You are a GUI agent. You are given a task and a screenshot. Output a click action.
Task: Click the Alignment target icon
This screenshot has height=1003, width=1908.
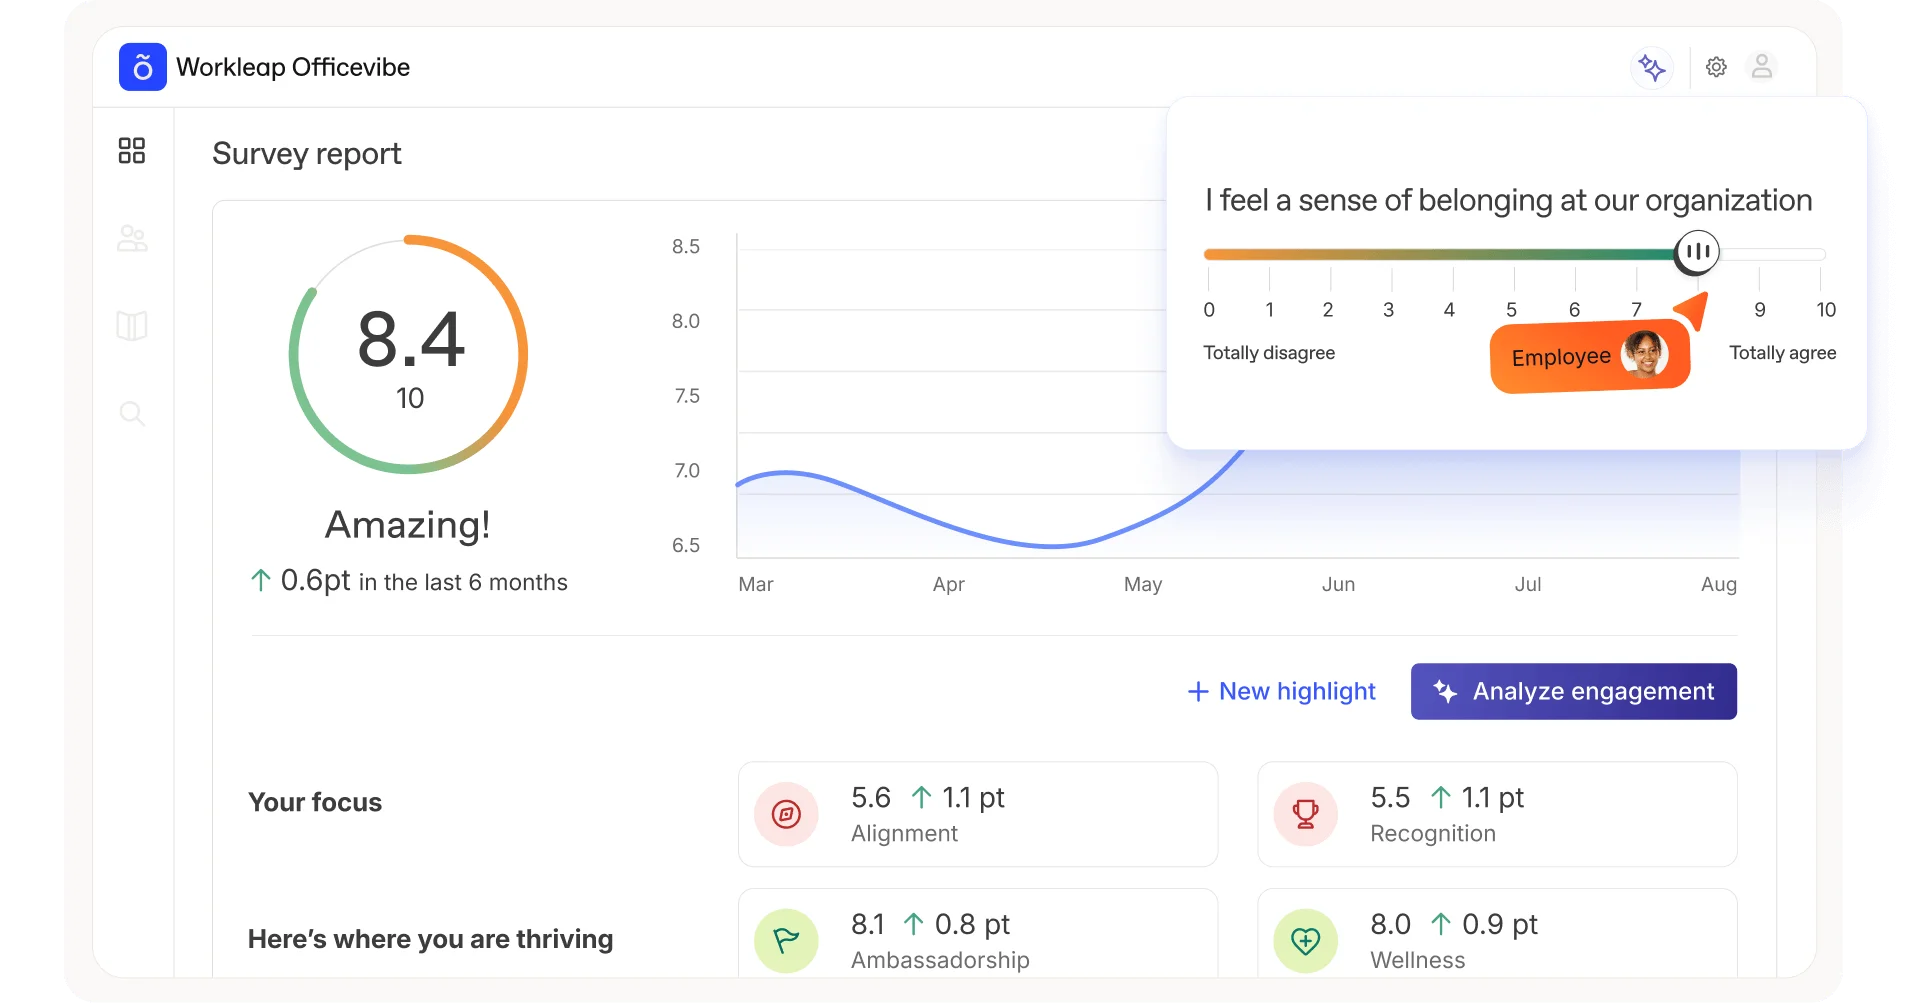coord(786,814)
